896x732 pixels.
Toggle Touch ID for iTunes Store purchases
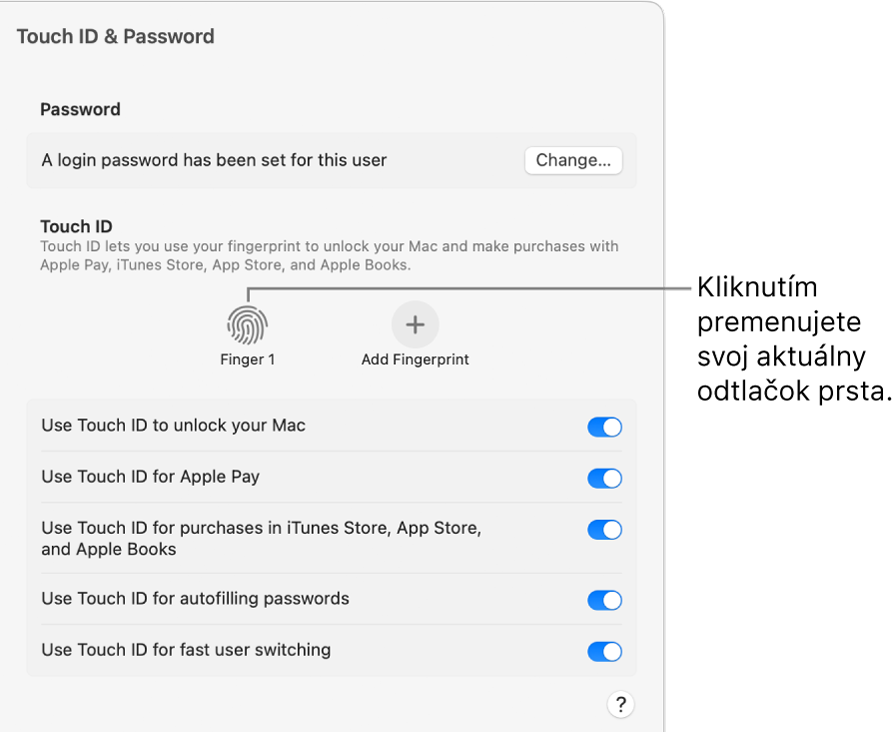tap(604, 530)
